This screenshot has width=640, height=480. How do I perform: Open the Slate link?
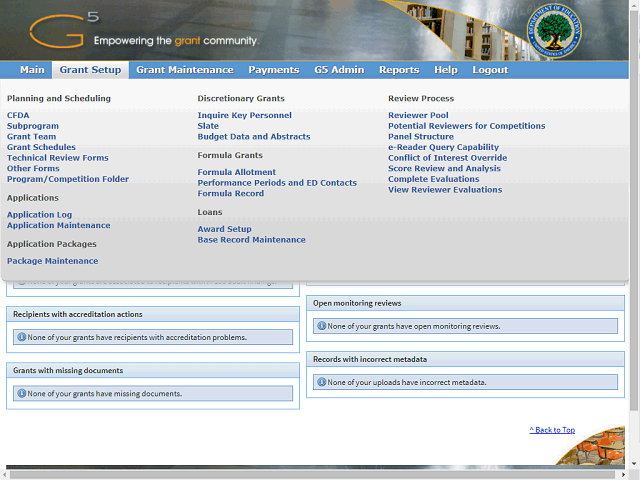pos(208,126)
